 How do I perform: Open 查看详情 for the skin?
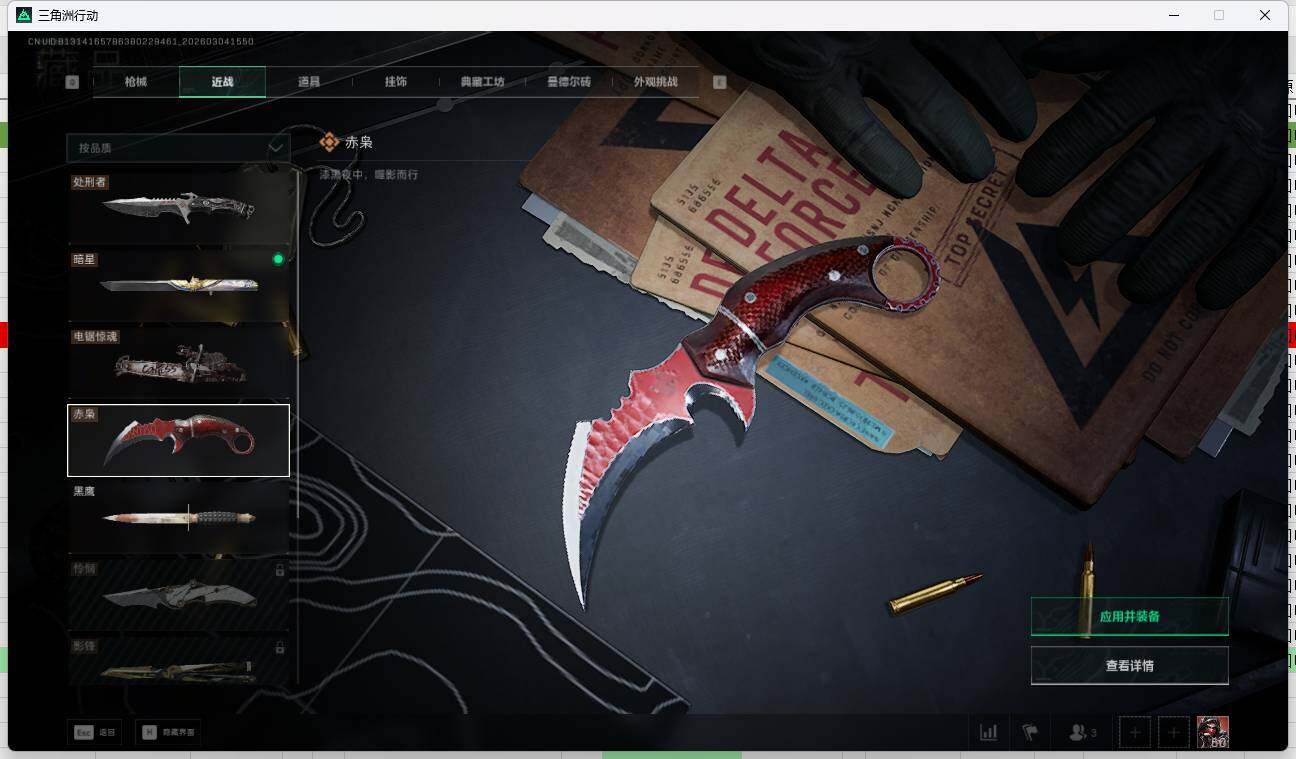(x=1130, y=665)
